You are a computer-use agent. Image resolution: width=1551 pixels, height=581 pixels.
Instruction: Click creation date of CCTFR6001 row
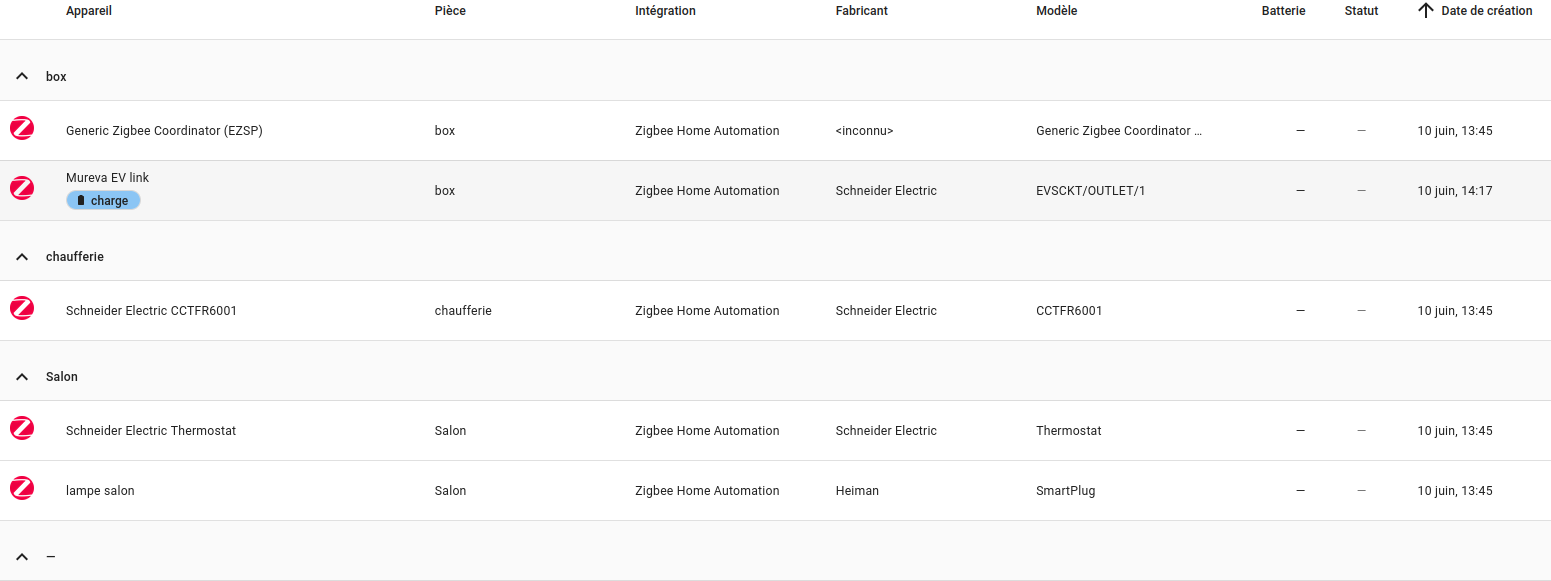tap(1455, 311)
